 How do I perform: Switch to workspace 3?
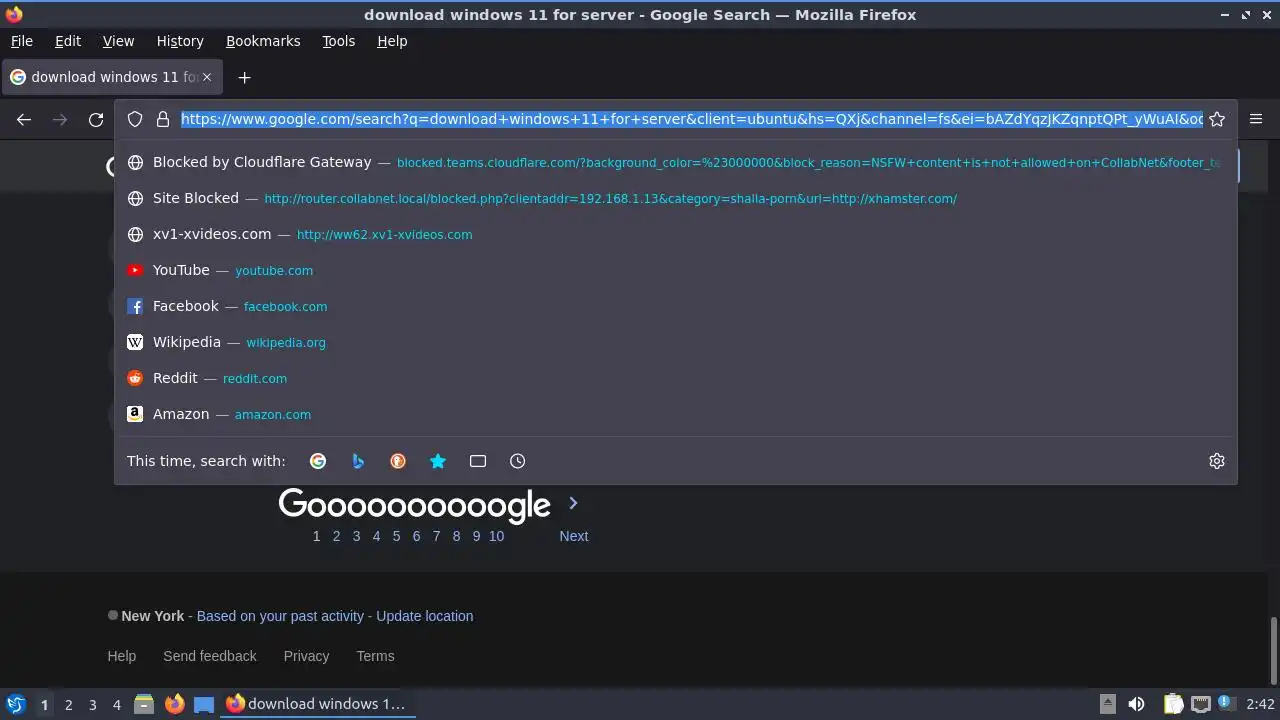pyautogui.click(x=92, y=705)
